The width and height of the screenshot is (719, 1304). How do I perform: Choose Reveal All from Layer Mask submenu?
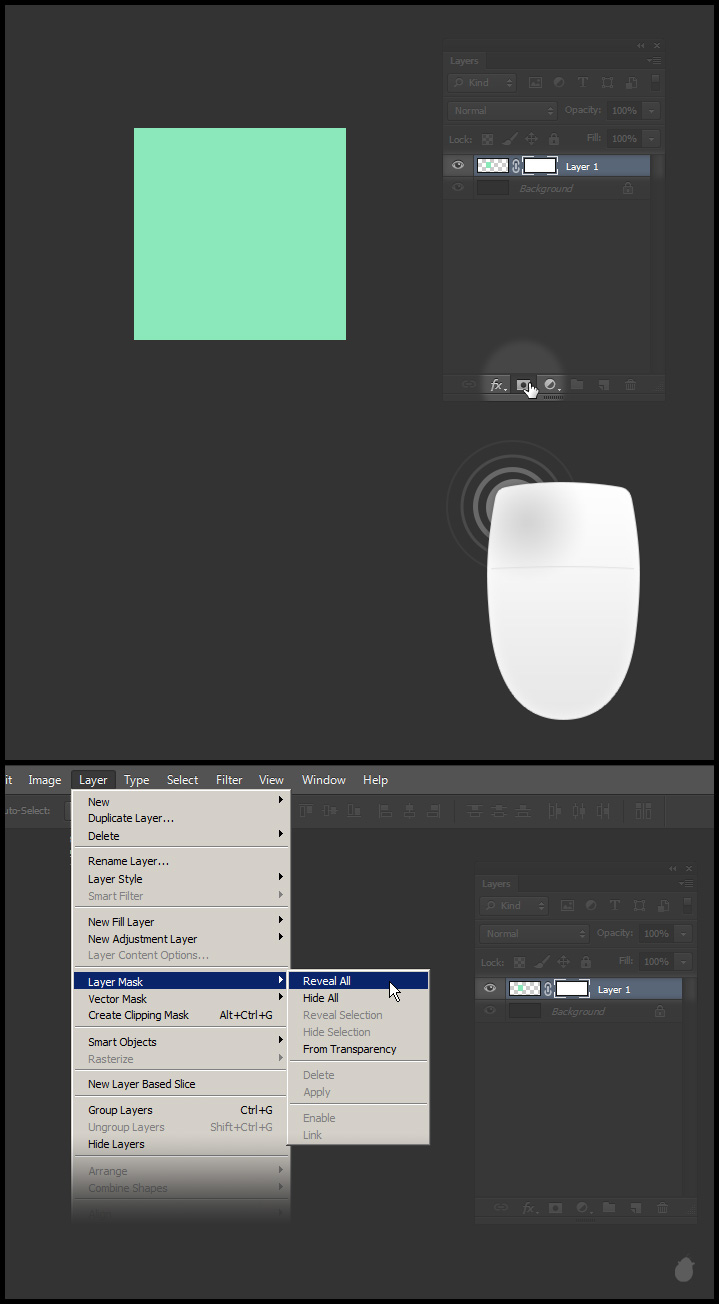click(x=327, y=981)
